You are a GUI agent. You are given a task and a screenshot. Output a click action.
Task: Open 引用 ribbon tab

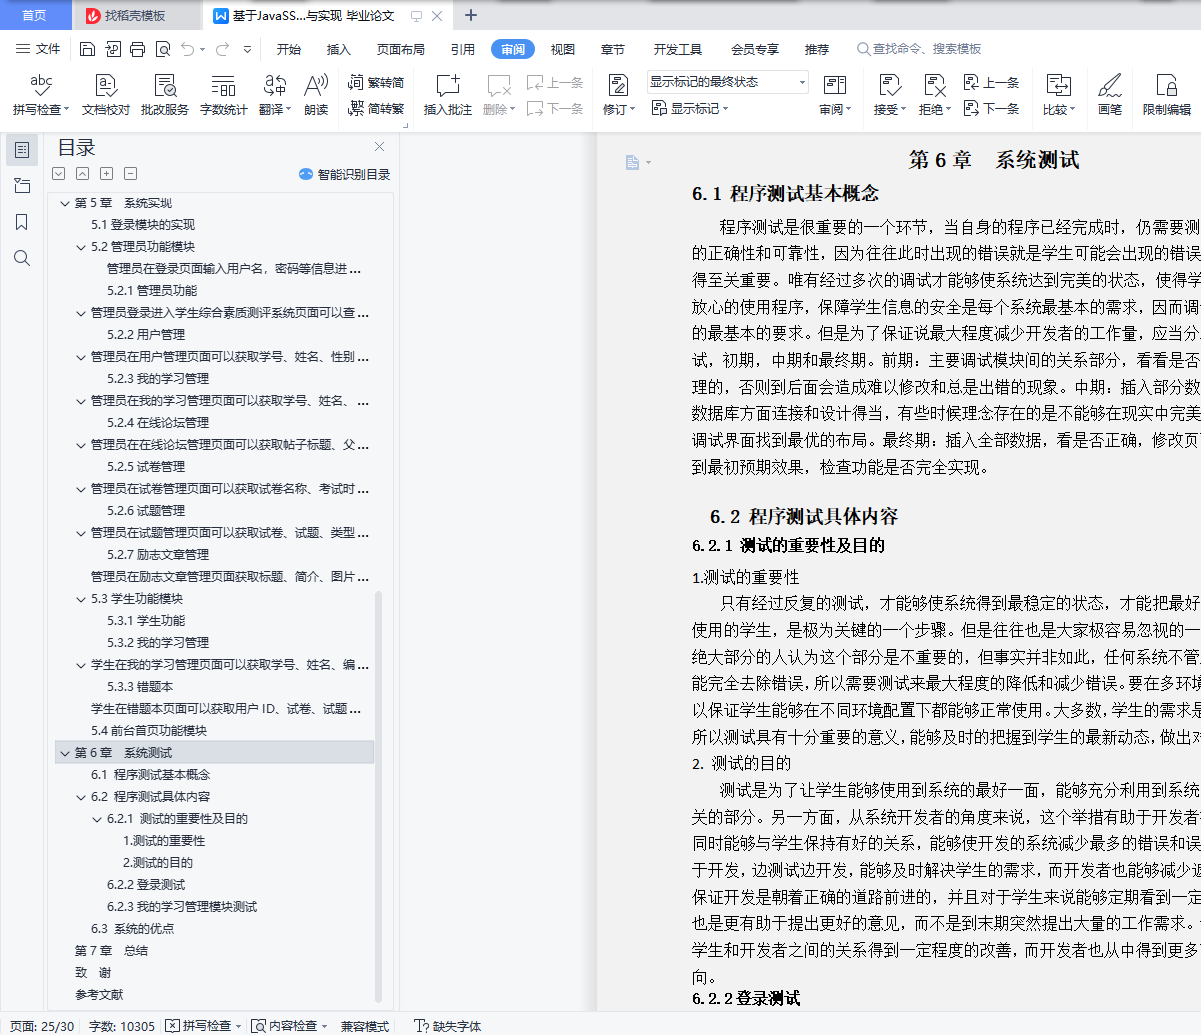462,49
